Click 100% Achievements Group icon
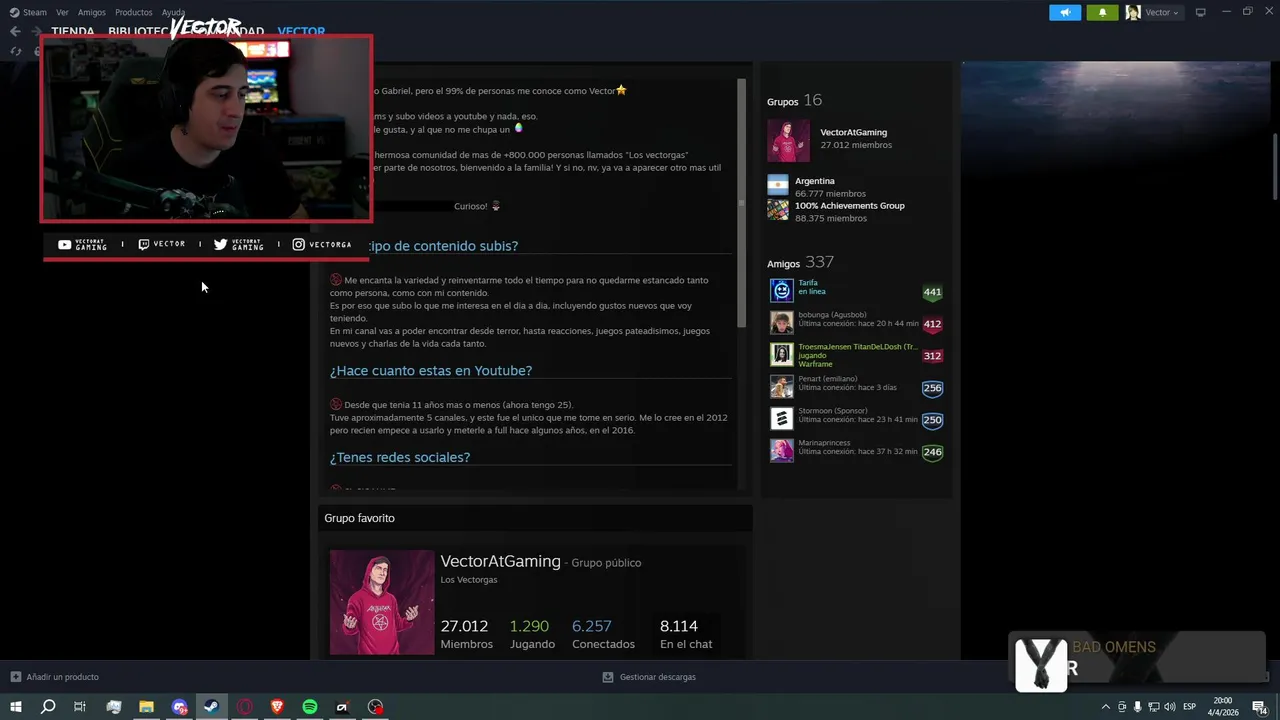 pos(778,209)
